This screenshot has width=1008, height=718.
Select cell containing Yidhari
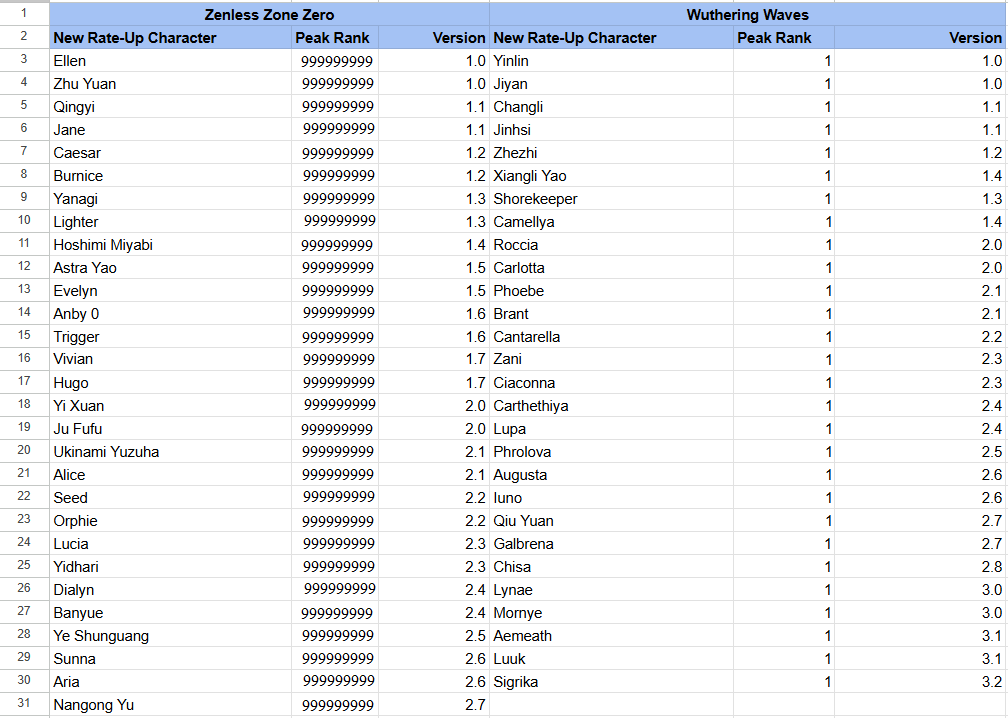(x=170, y=567)
